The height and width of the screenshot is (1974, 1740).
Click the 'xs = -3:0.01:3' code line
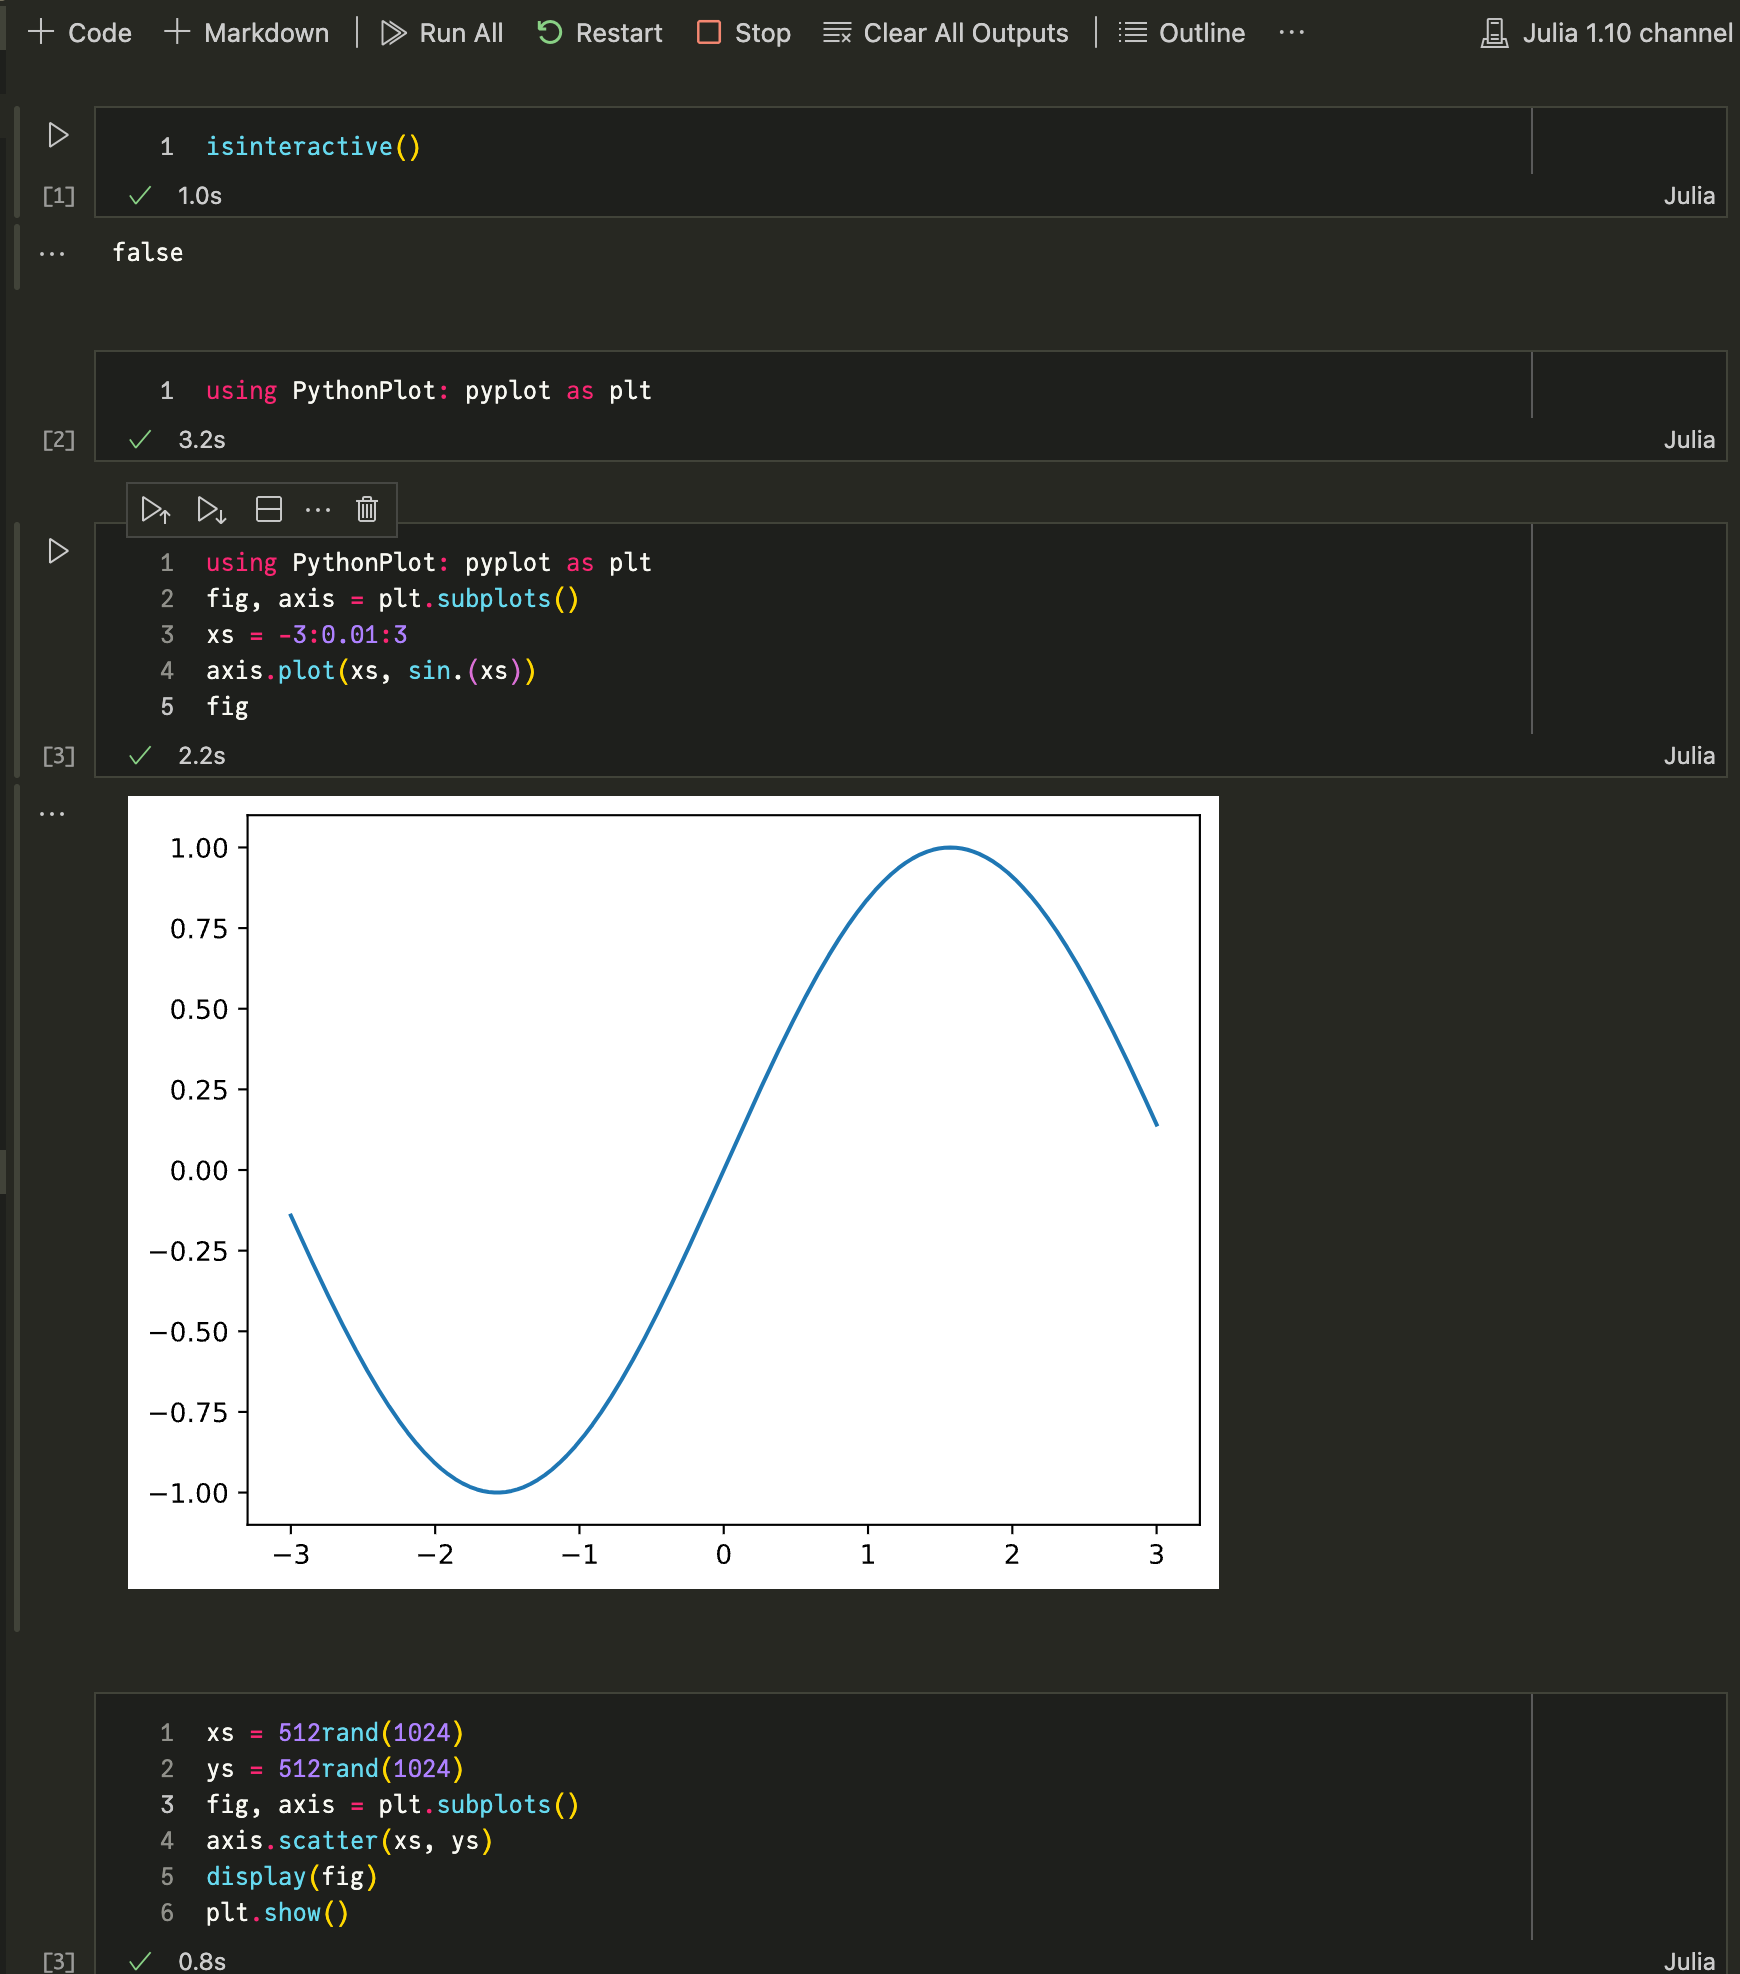(x=306, y=635)
